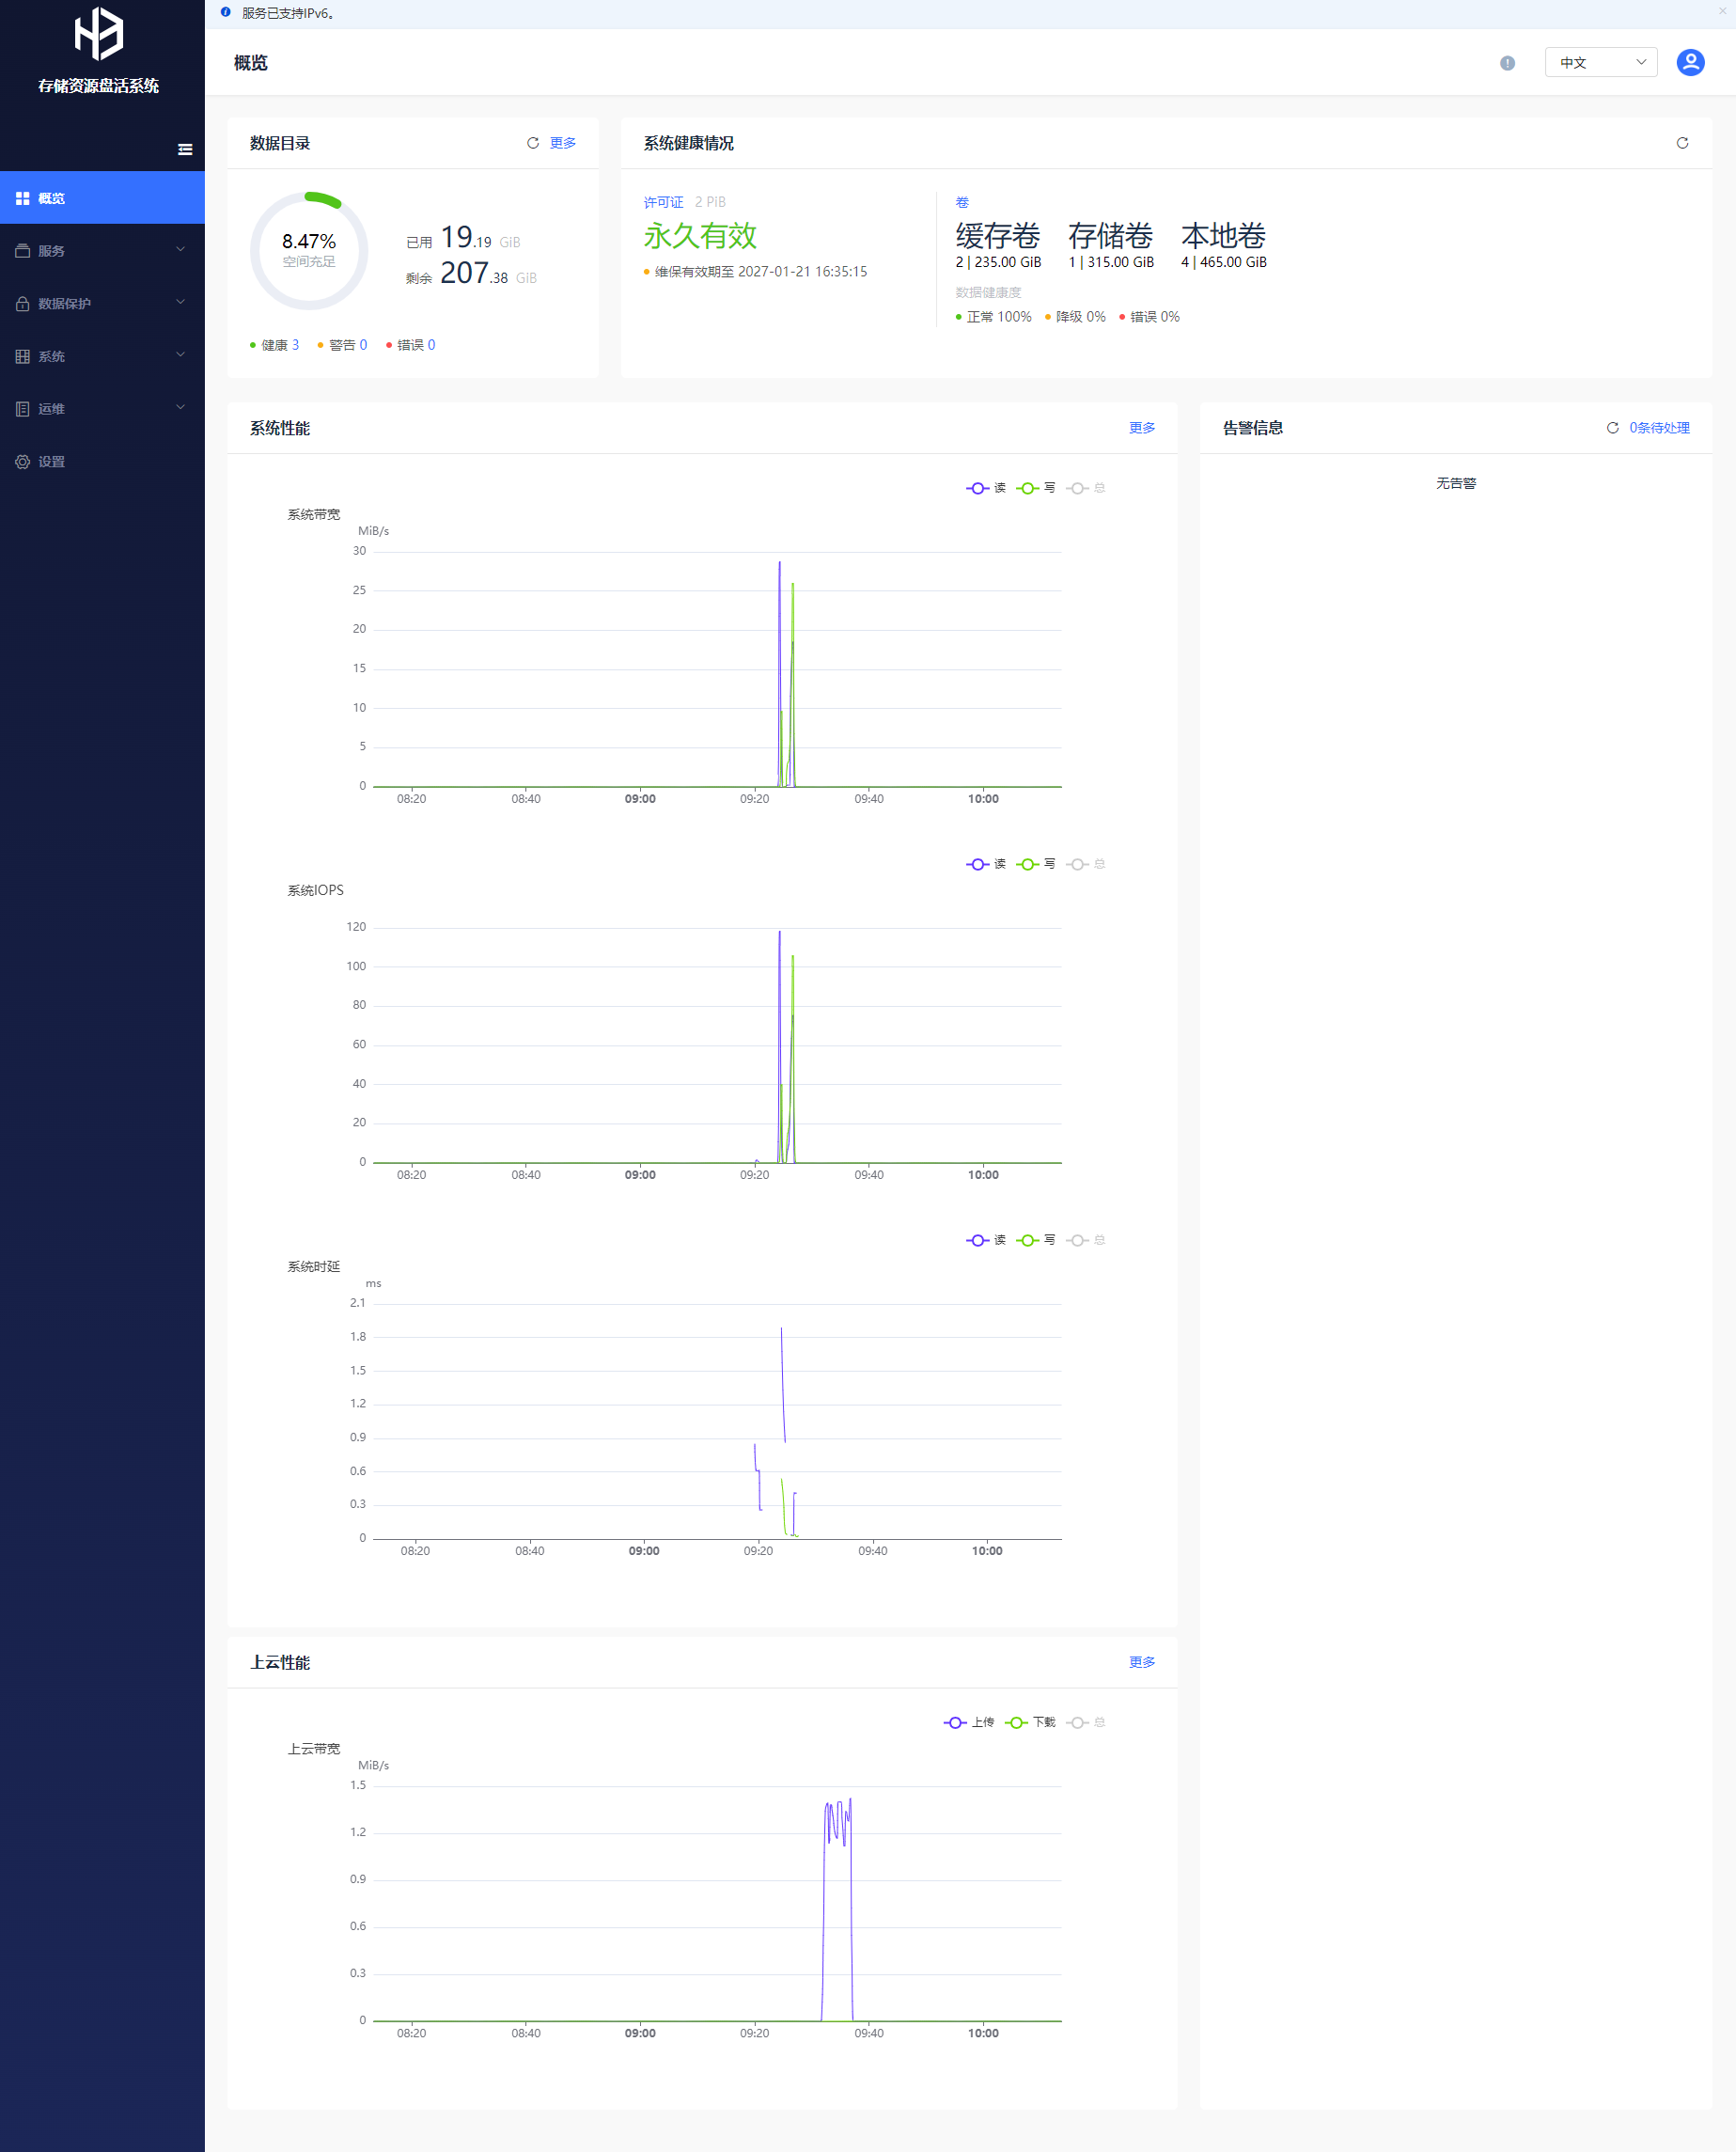Viewport: 1736px width, 2152px height.
Task: Open the 中文 language dropdown
Action: [1600, 62]
